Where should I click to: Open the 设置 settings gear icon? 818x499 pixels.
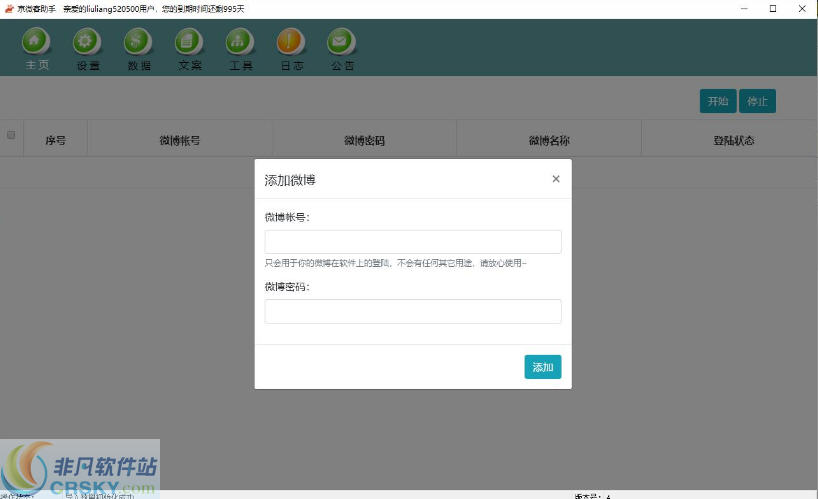pos(87,42)
